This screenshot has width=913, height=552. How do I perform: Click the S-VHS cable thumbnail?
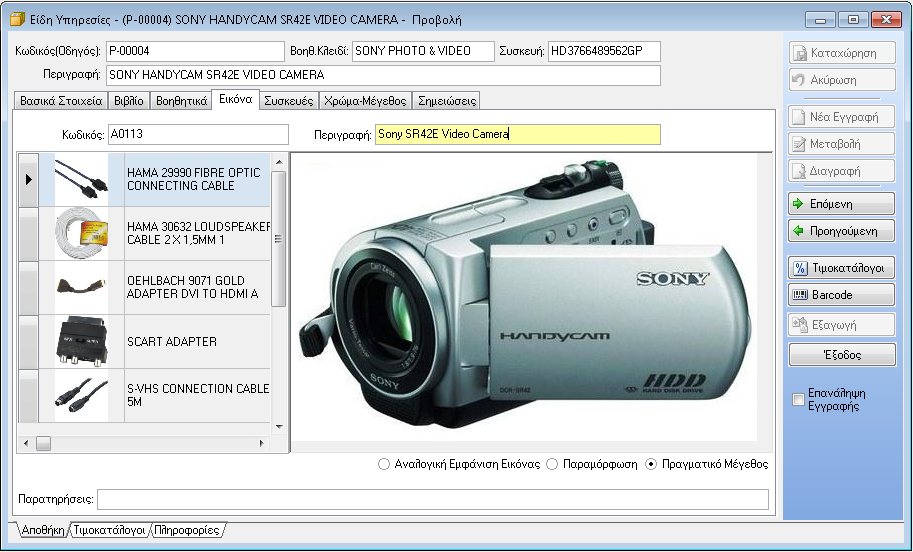point(82,395)
